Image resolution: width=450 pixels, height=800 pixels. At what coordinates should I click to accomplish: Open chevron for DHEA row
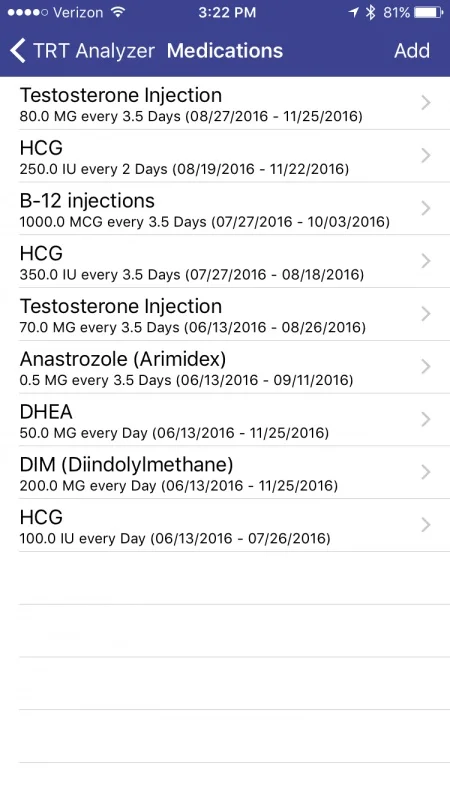(x=426, y=419)
